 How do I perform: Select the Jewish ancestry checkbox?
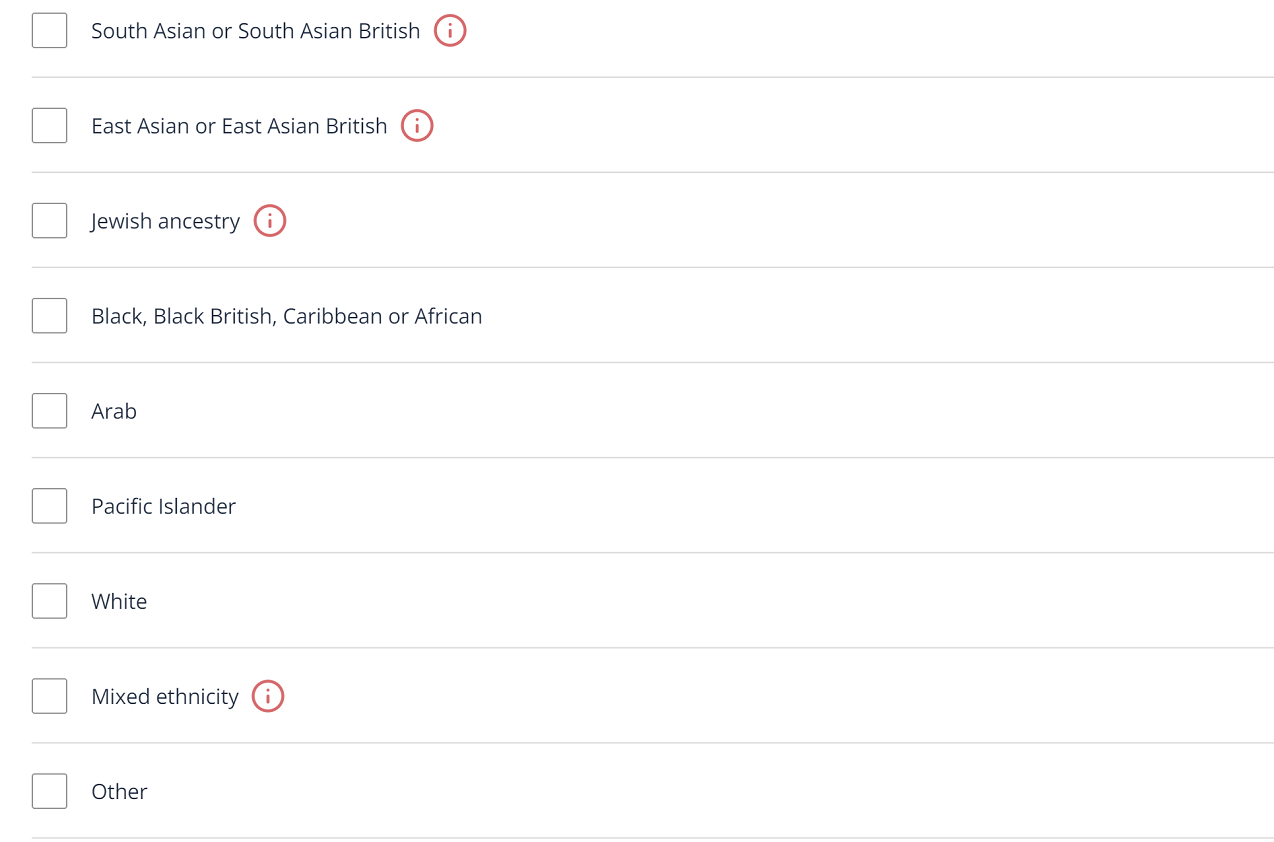point(49,221)
